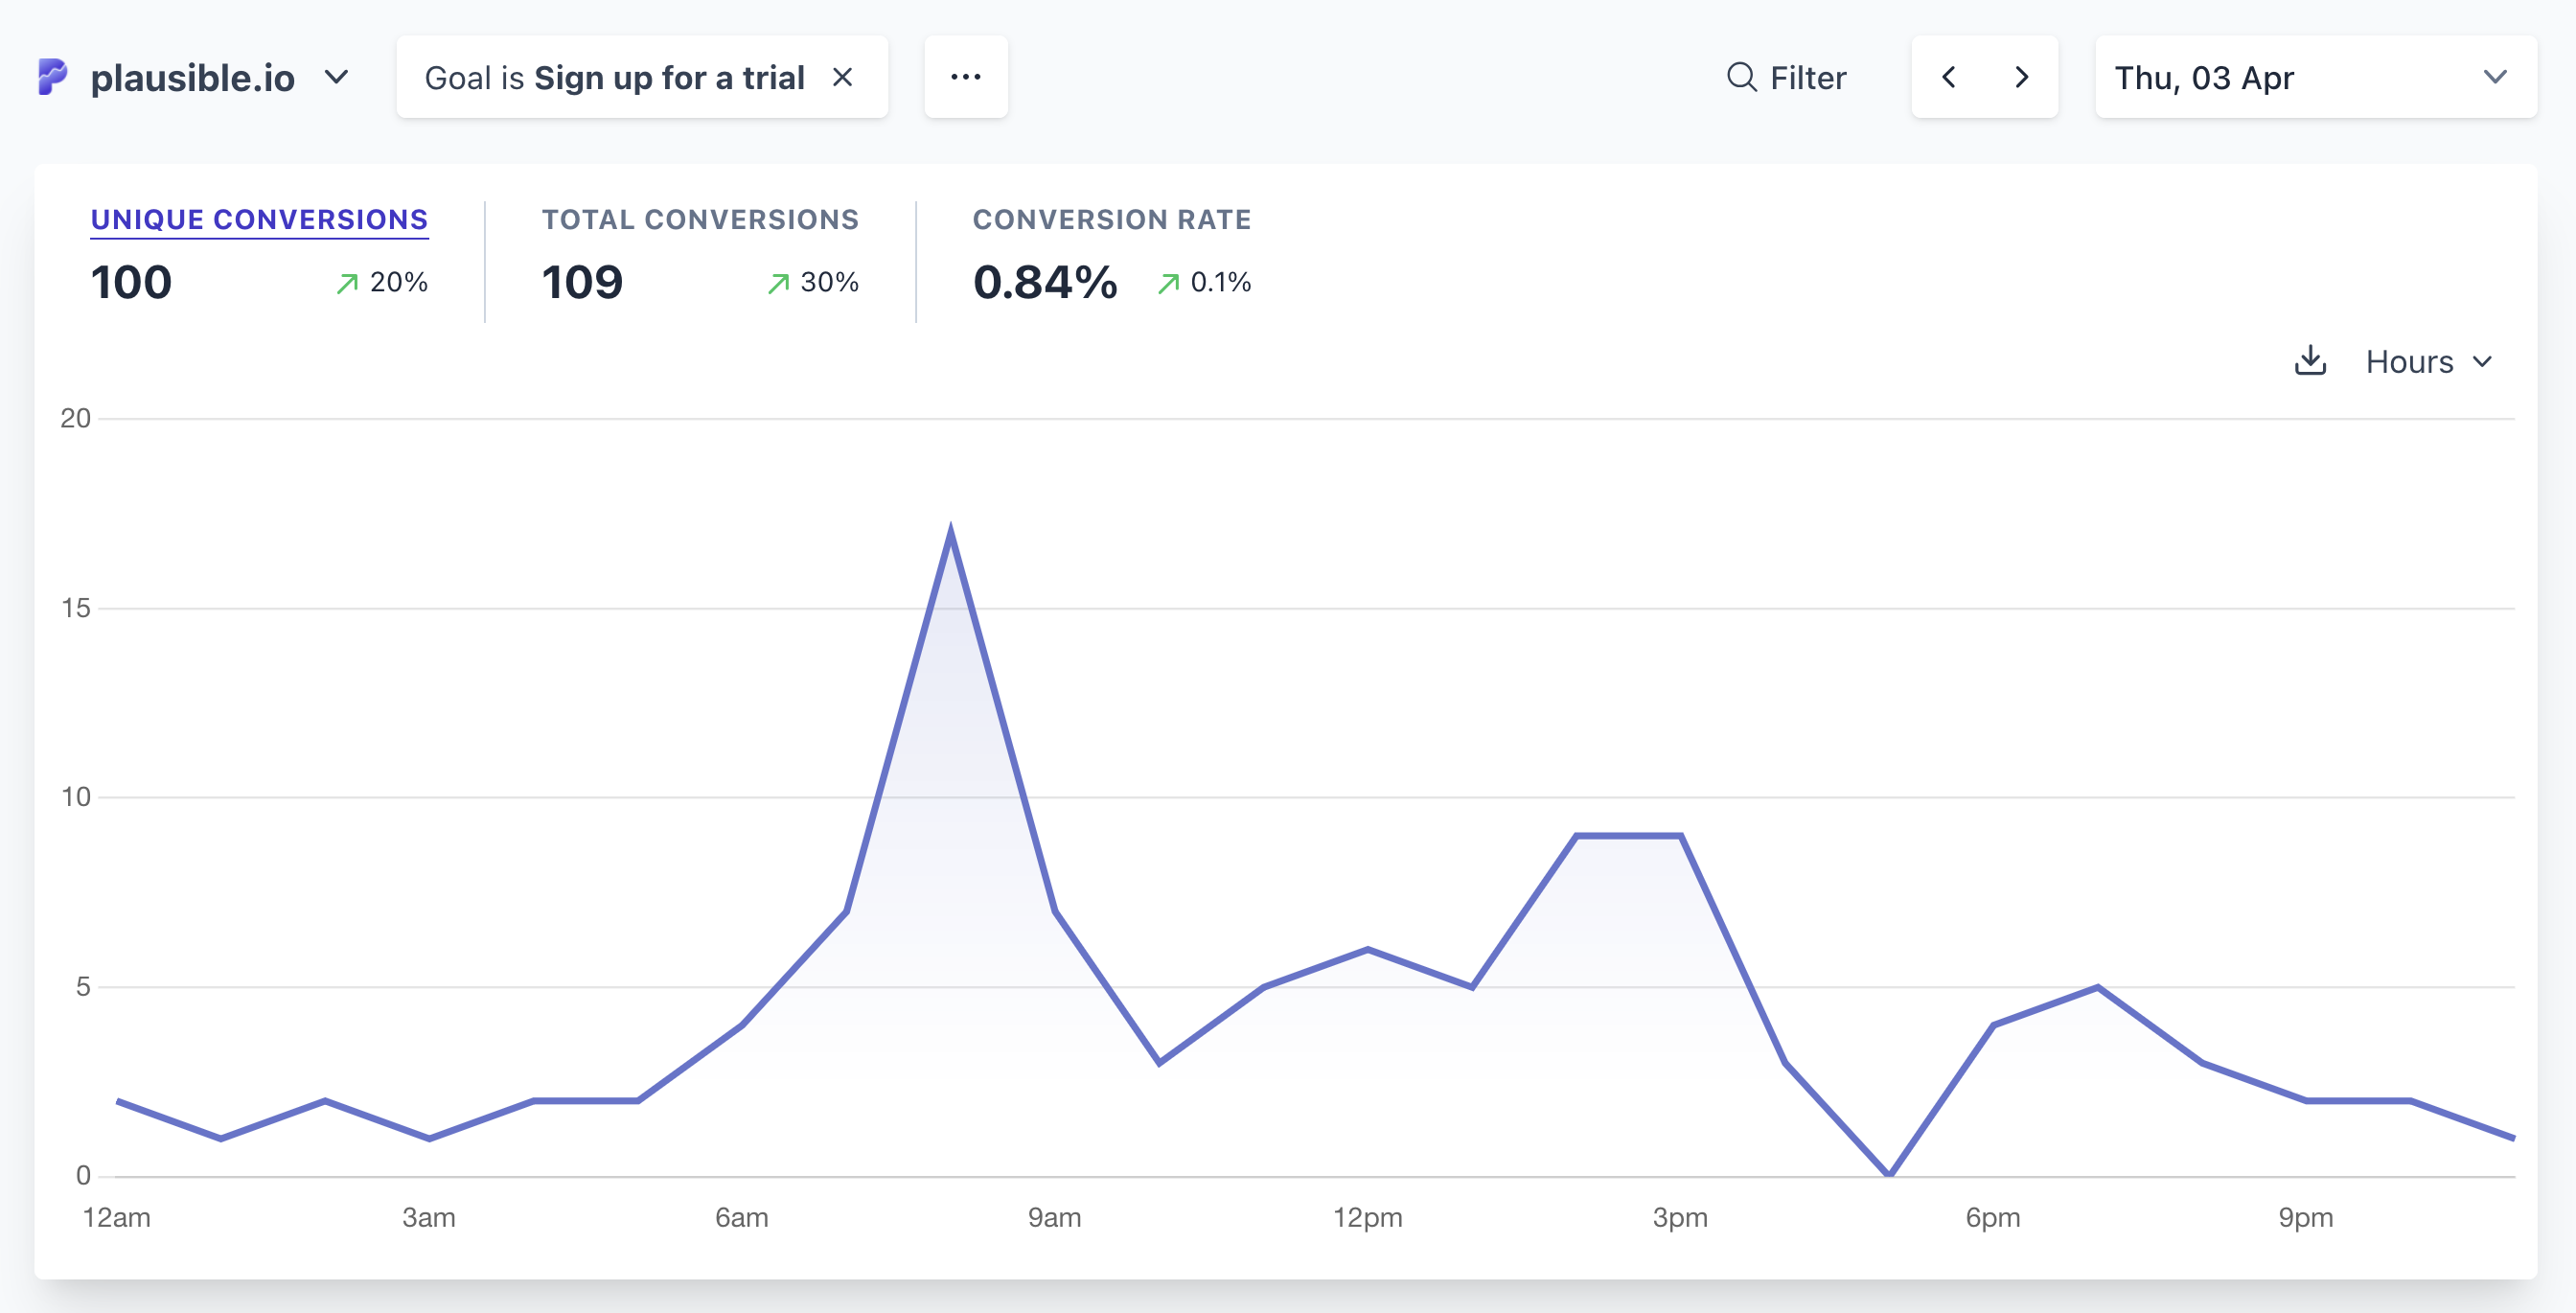The width and height of the screenshot is (2576, 1313).
Task: Click the 9am label on the x-axis
Action: pos(1054,1218)
